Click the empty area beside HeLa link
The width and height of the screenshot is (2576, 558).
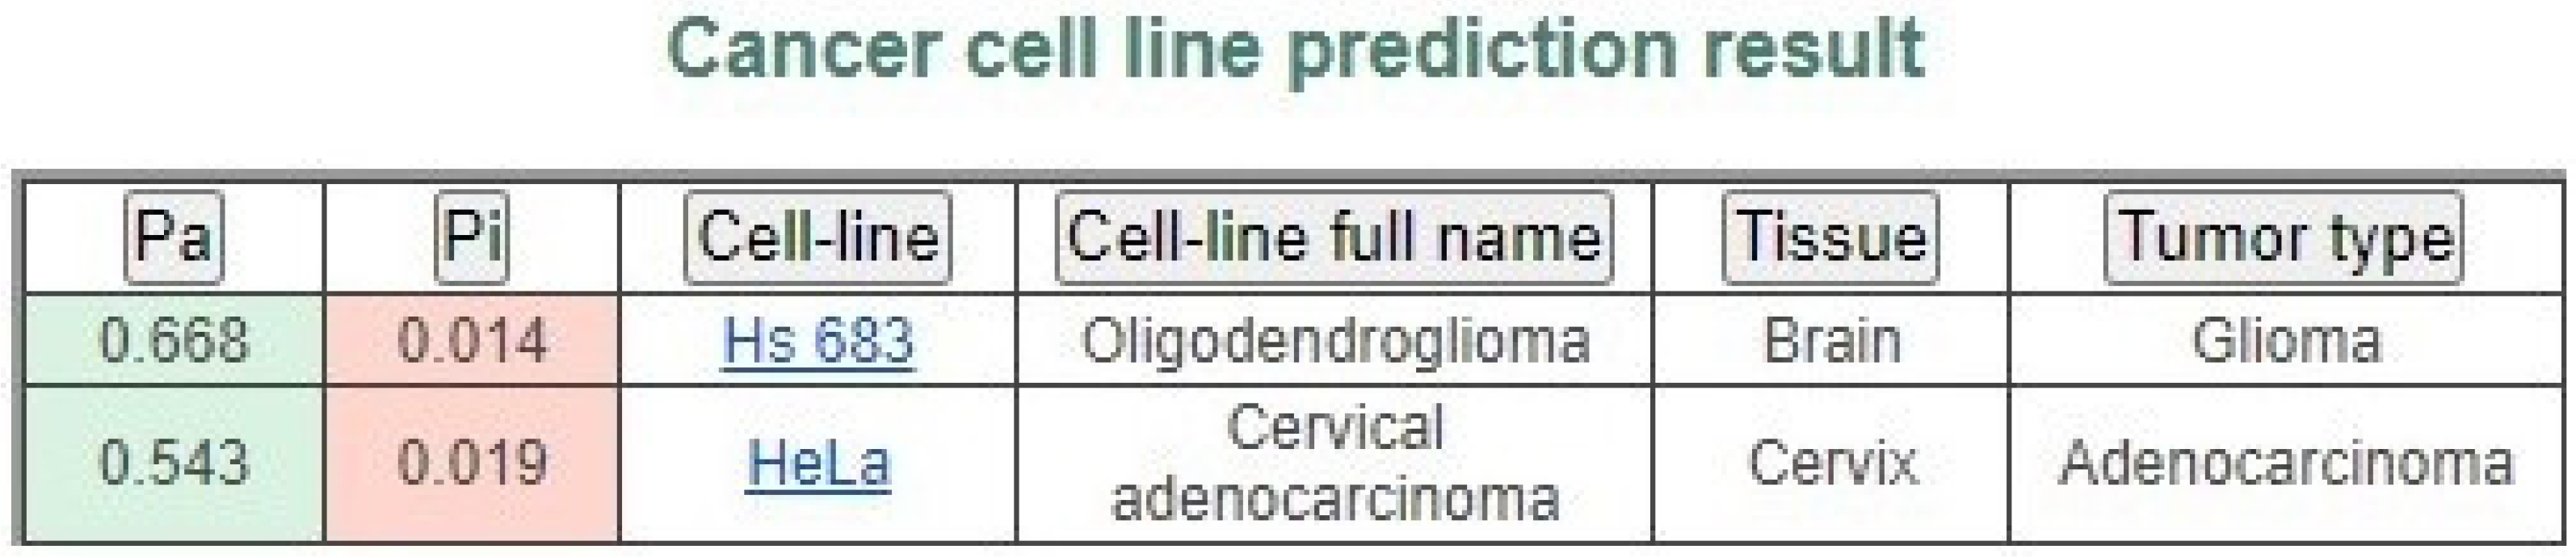click(x=955, y=464)
